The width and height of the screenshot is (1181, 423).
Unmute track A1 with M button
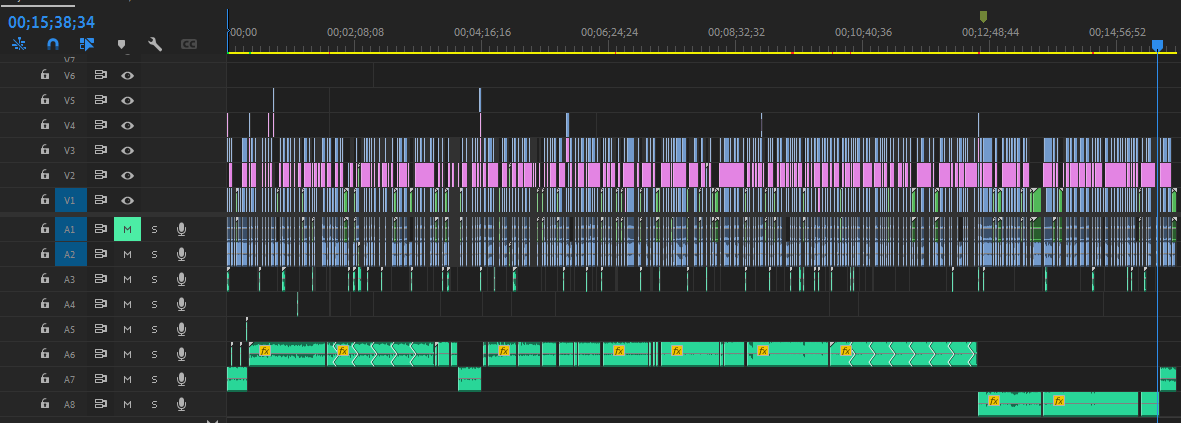(127, 229)
